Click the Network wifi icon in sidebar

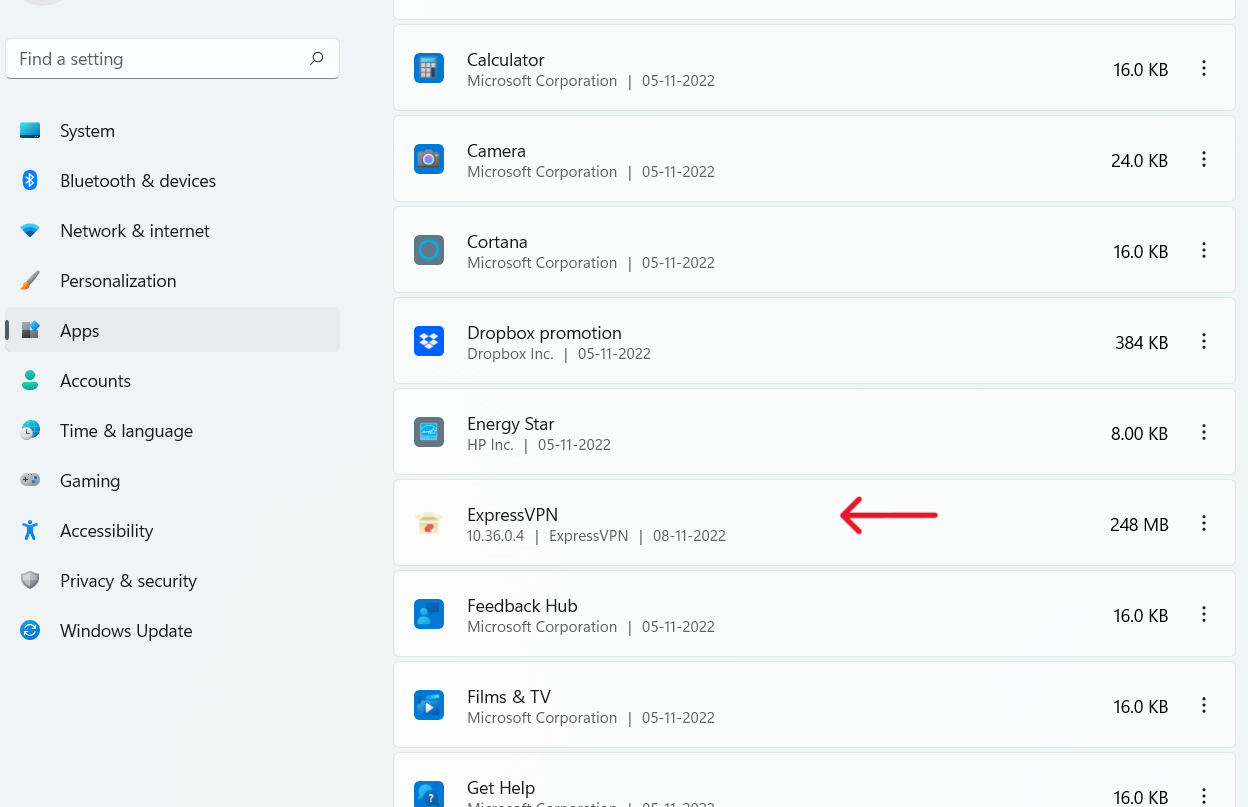tap(30, 231)
